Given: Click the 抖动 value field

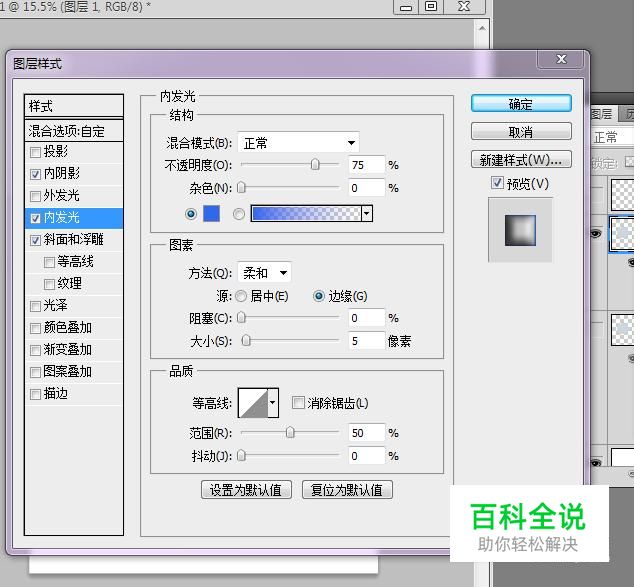Looking at the screenshot, I should (366, 456).
